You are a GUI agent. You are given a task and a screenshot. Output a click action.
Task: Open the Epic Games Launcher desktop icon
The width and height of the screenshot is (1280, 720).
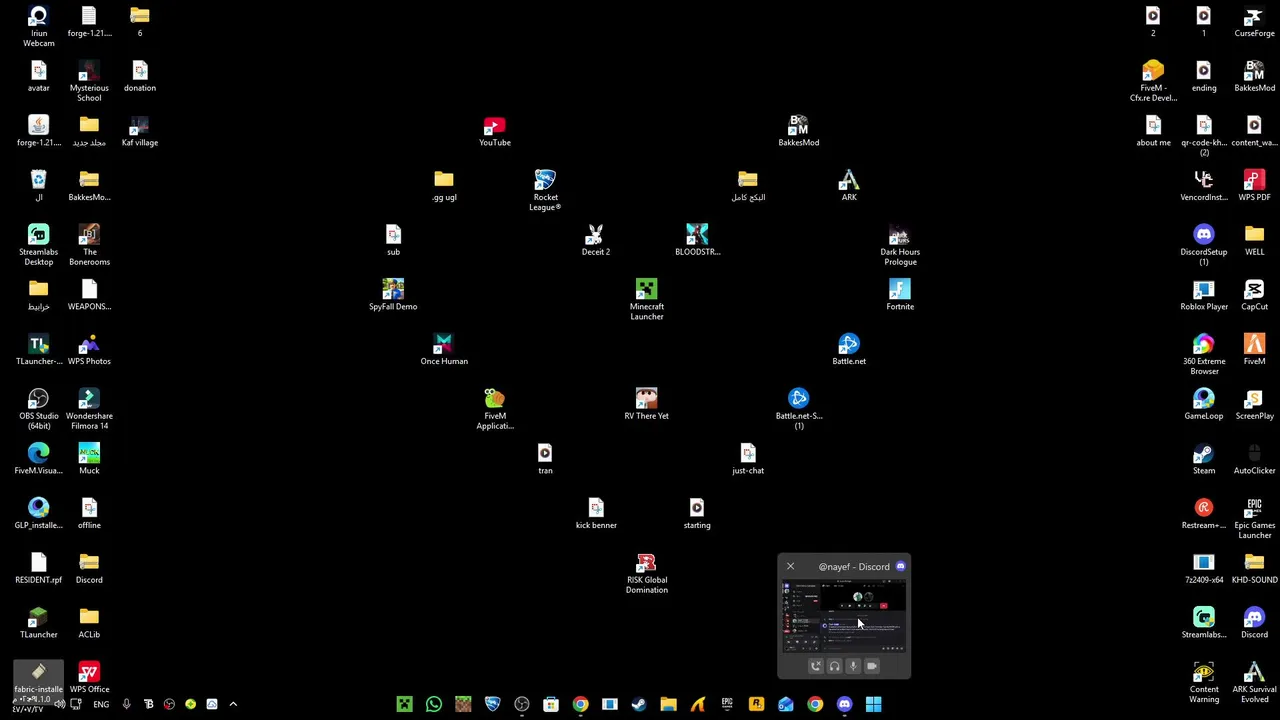coord(1254,518)
